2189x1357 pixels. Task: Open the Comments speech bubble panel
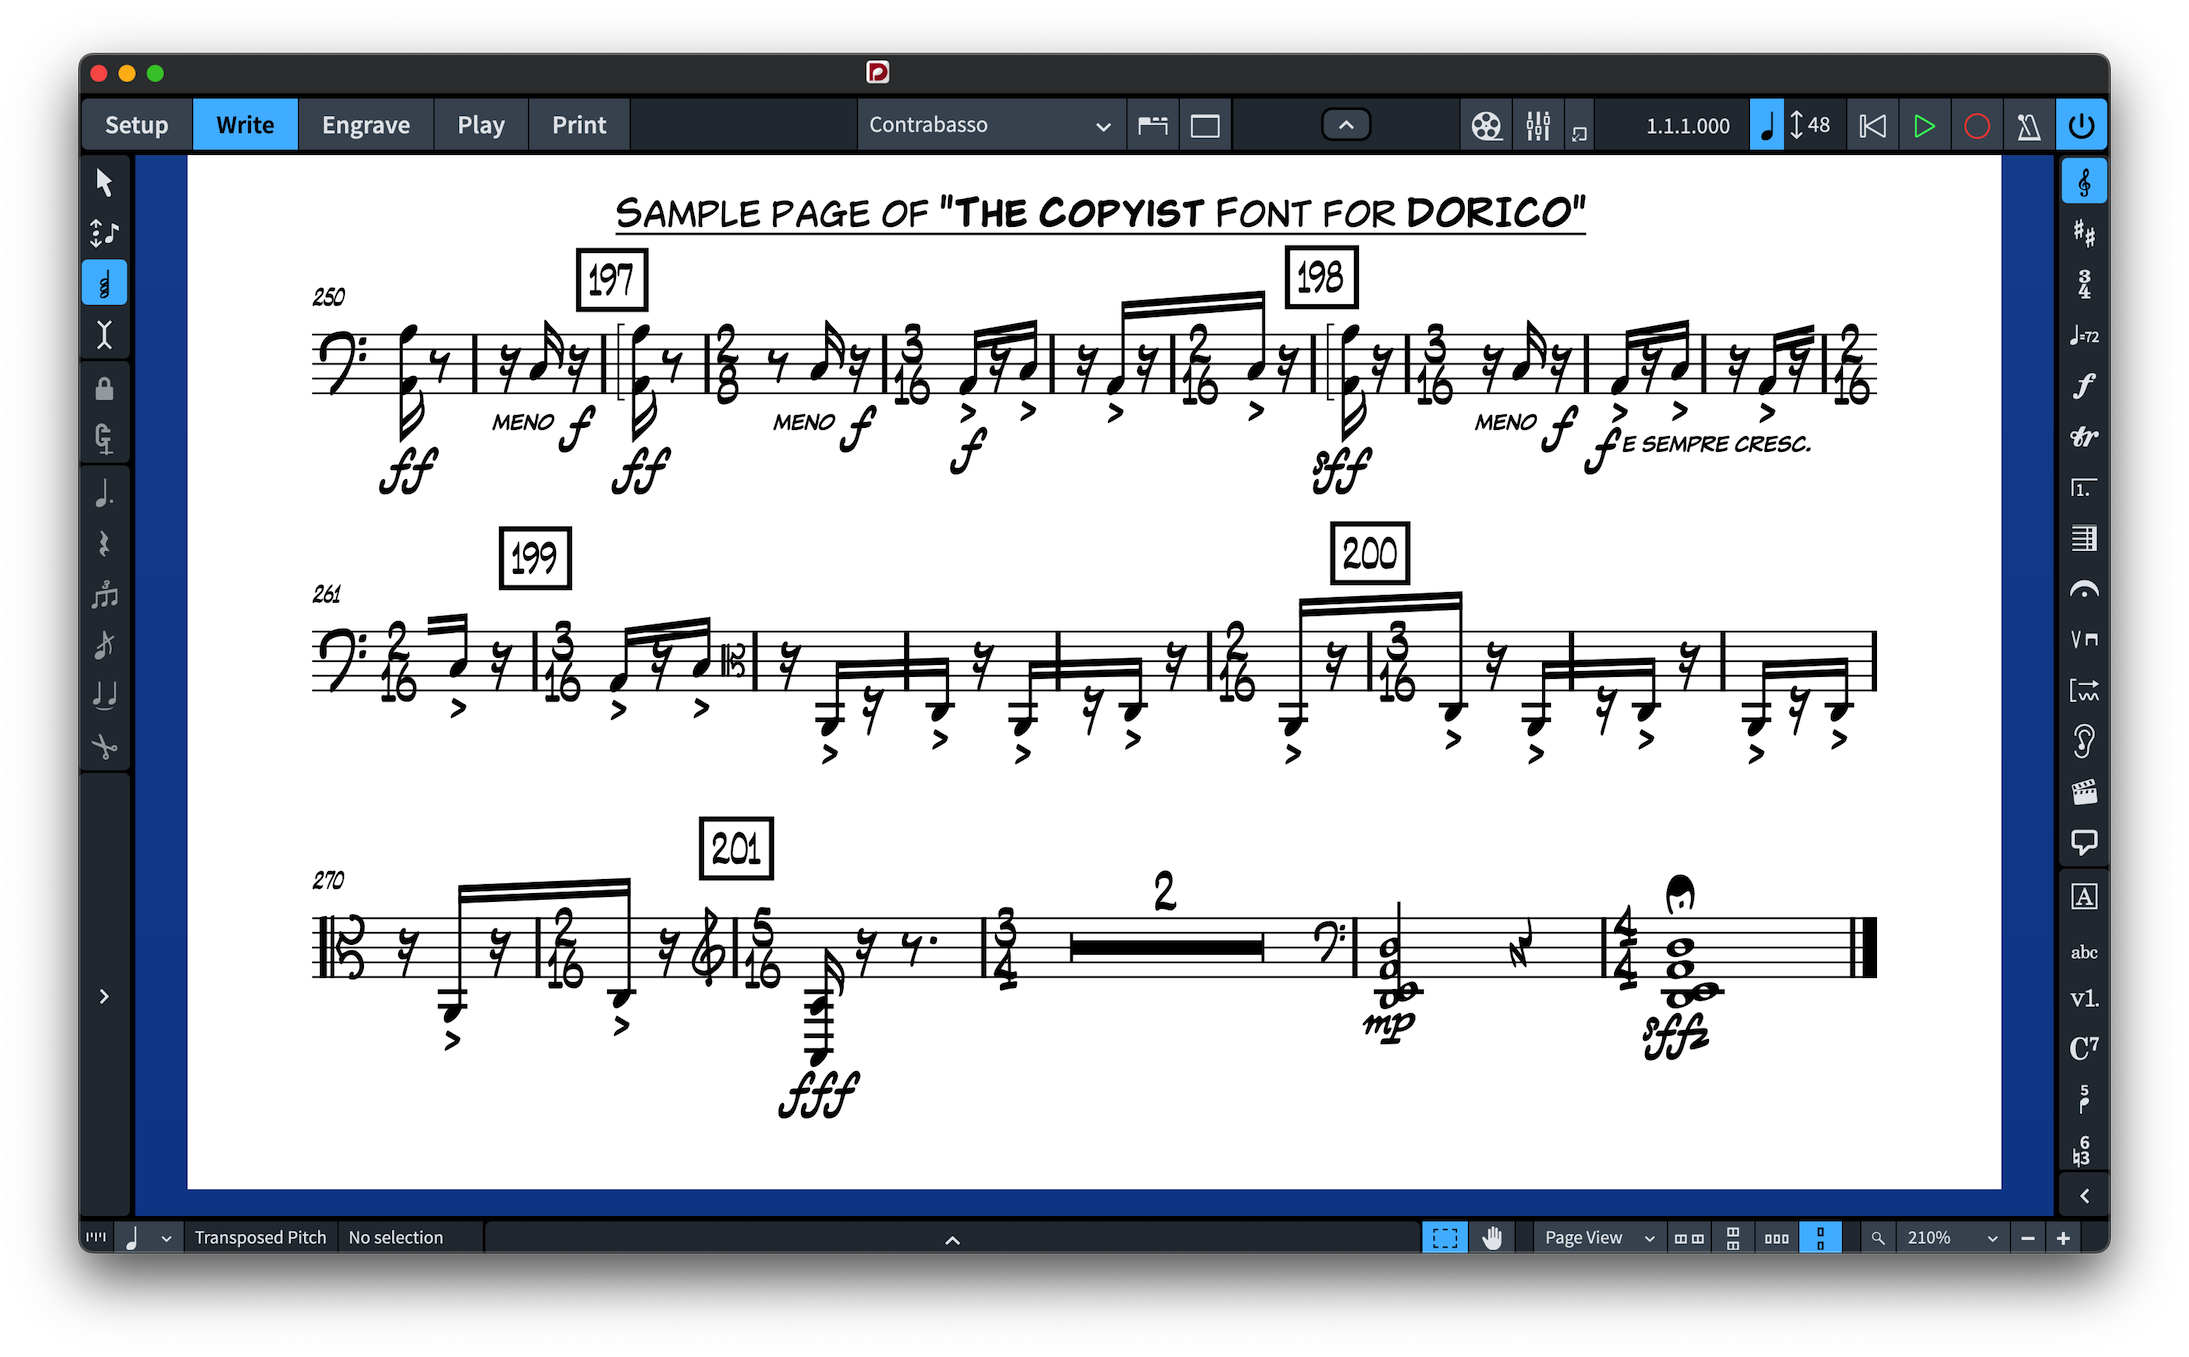pos(2084,842)
